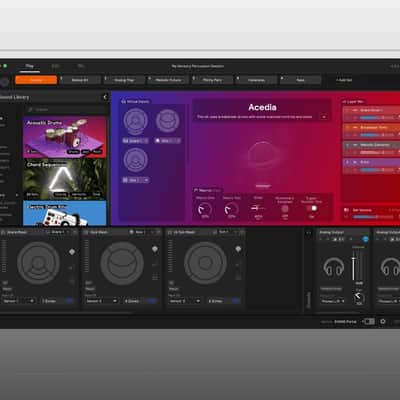Click round icon left of set tabs
This screenshot has width=400, height=400.
point(4,82)
